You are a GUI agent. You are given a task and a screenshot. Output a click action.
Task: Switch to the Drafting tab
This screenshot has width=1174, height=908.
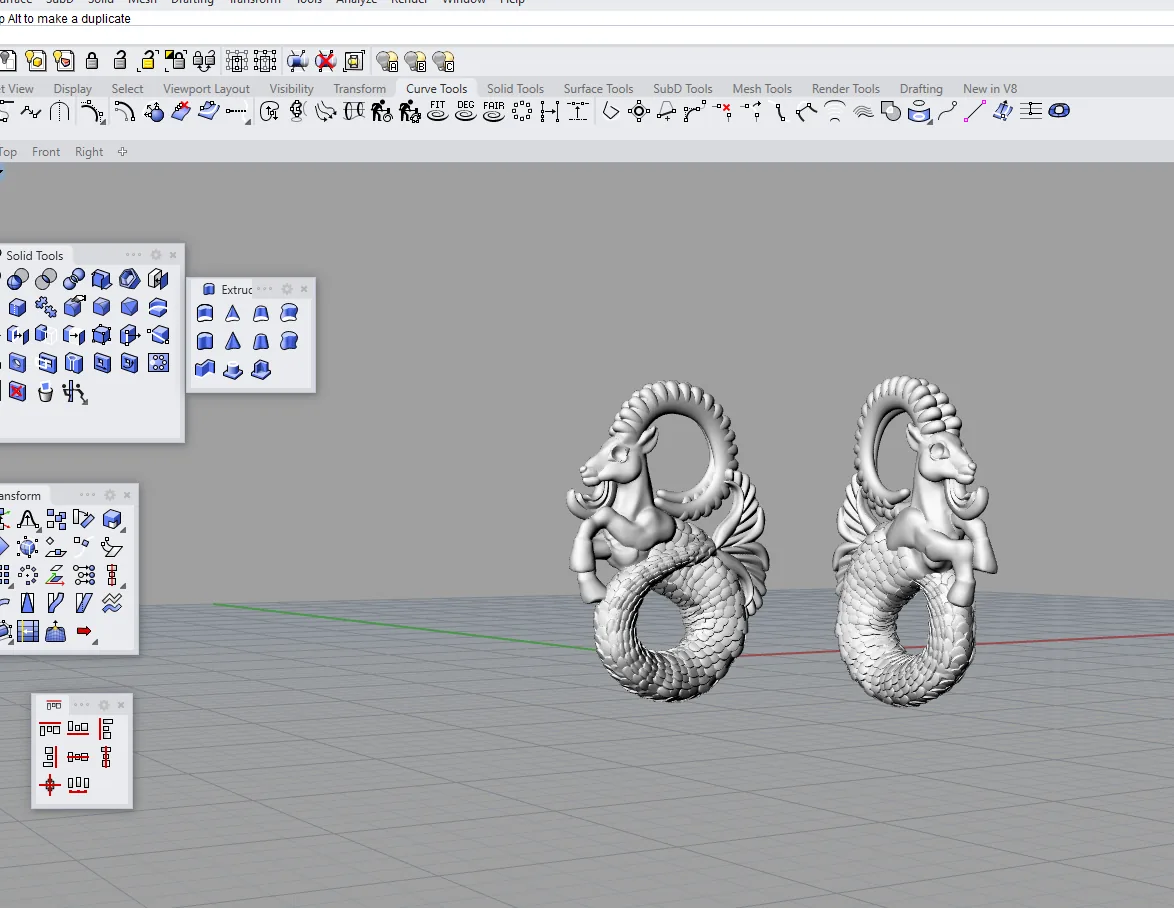(921, 88)
